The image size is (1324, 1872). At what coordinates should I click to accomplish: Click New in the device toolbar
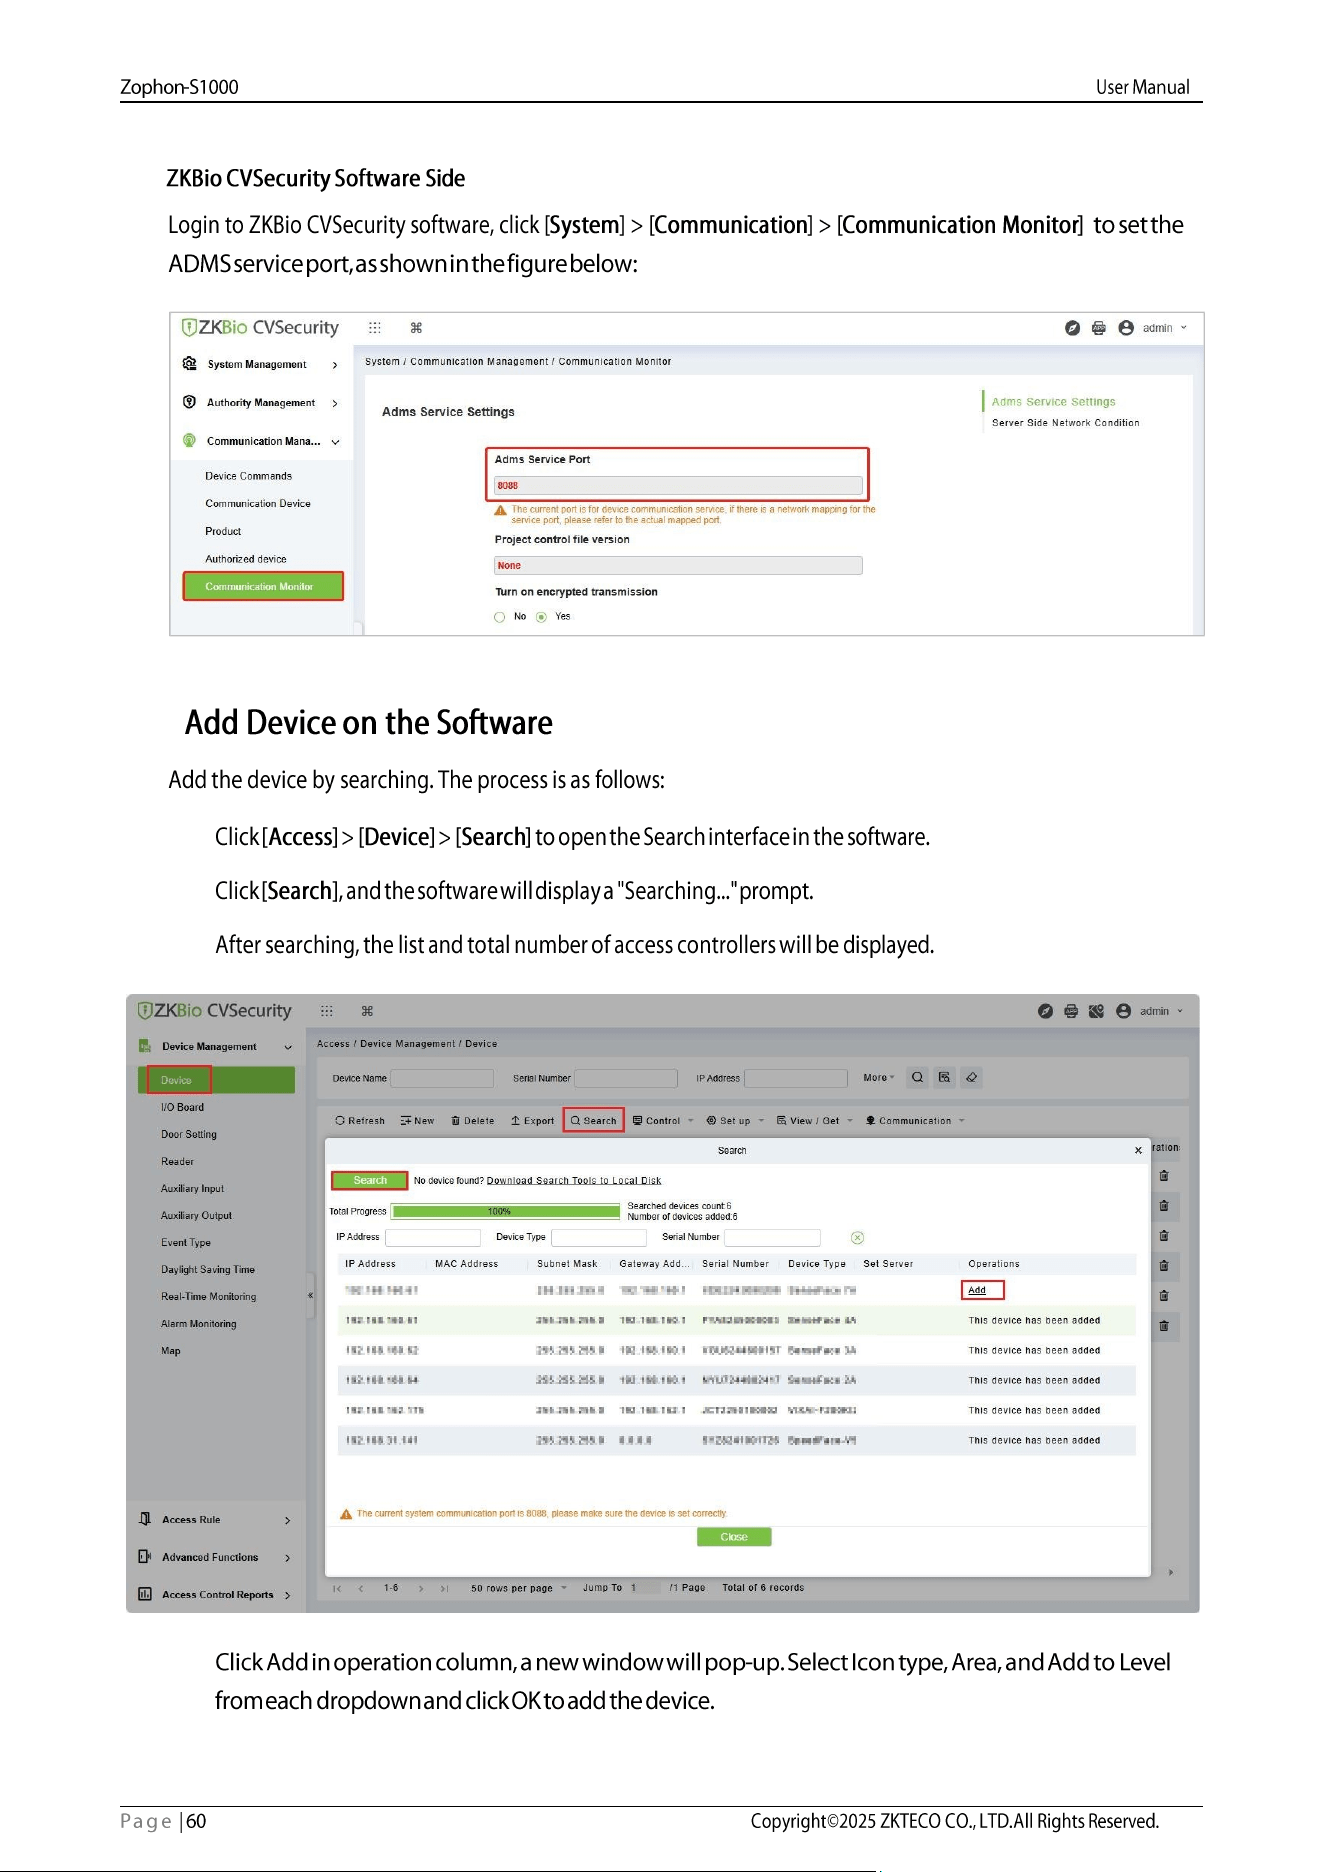coord(417,1121)
